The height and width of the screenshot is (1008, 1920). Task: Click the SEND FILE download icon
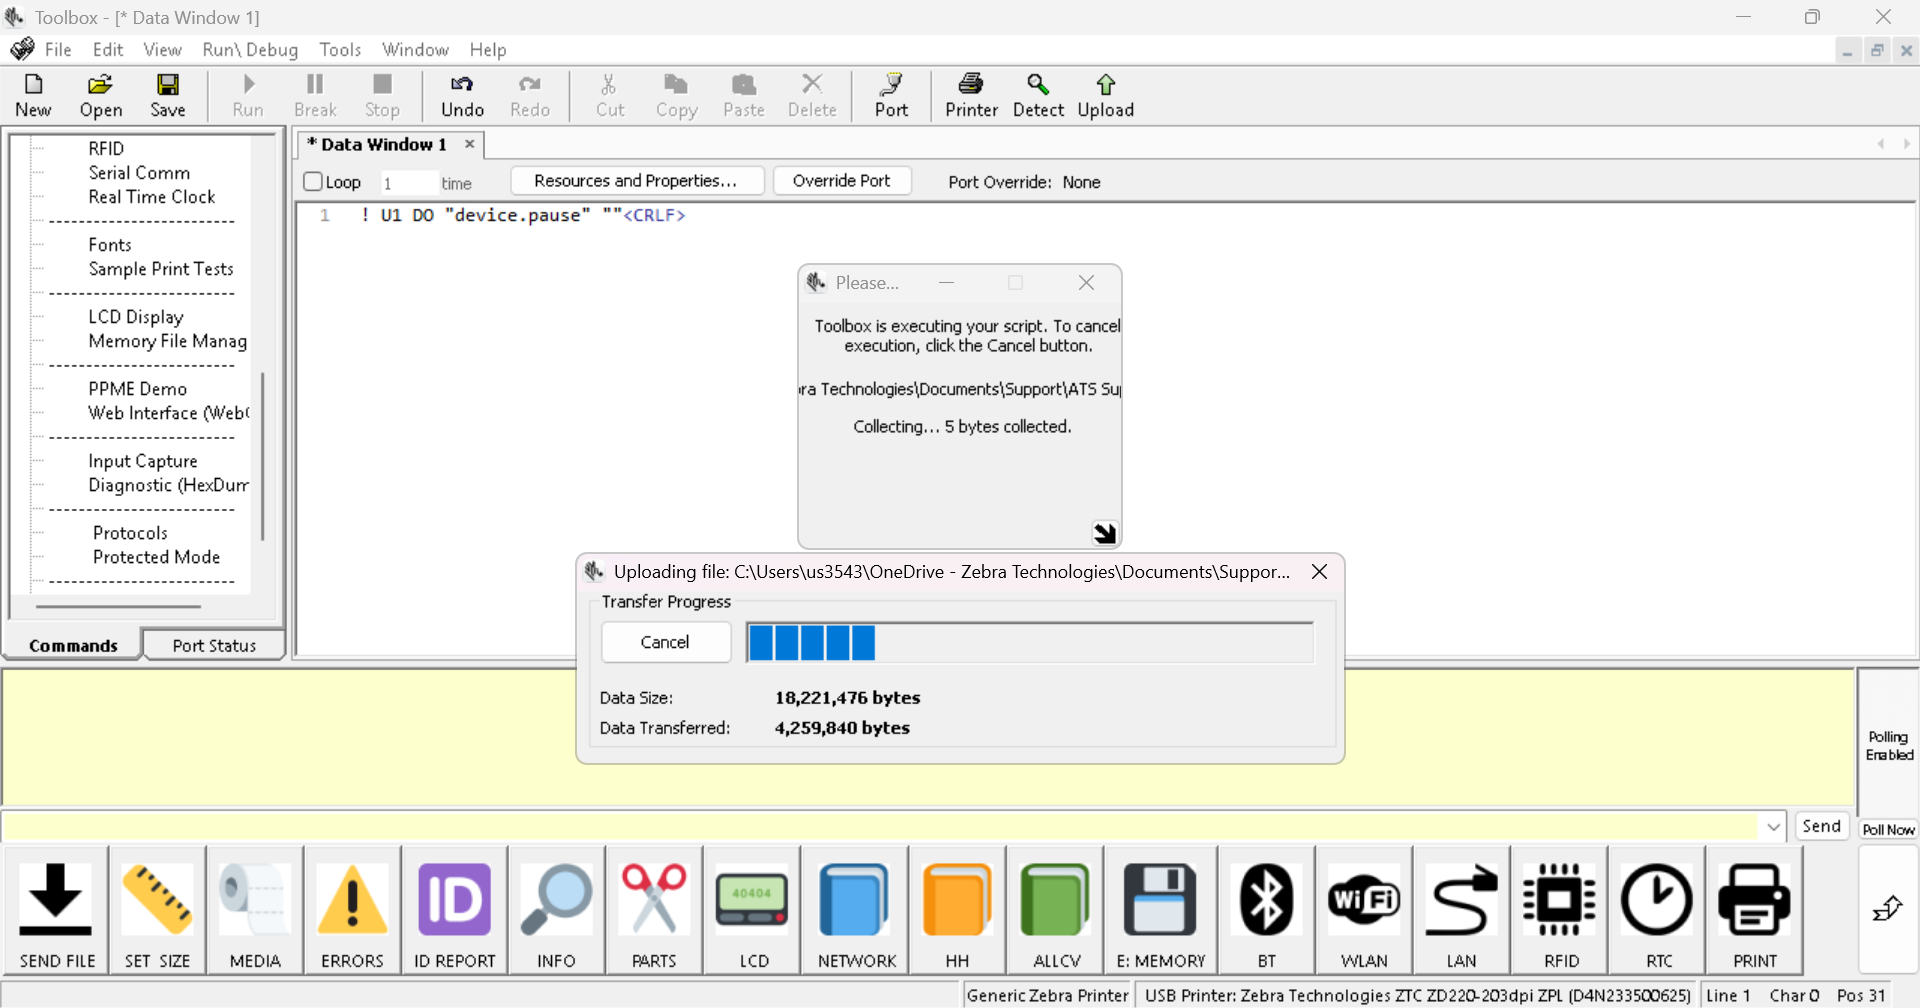(56, 901)
